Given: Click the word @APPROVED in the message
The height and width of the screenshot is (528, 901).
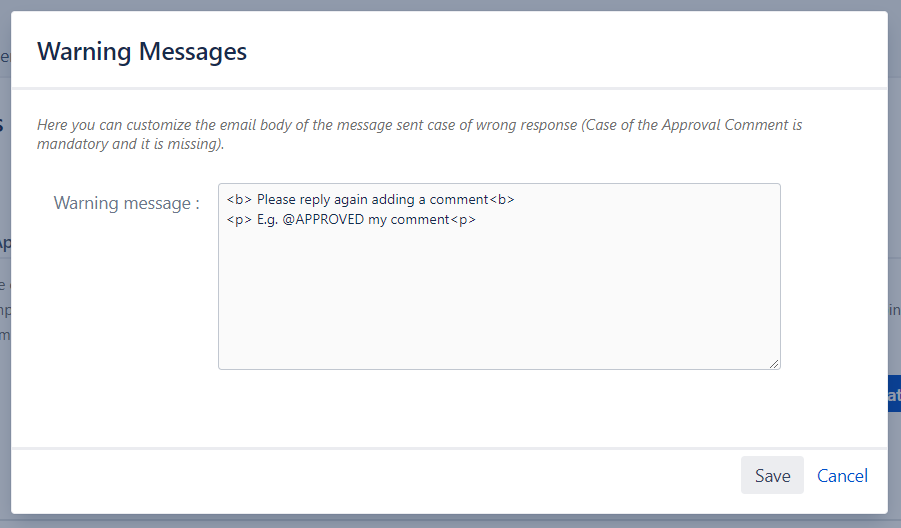Looking at the screenshot, I should (x=323, y=219).
